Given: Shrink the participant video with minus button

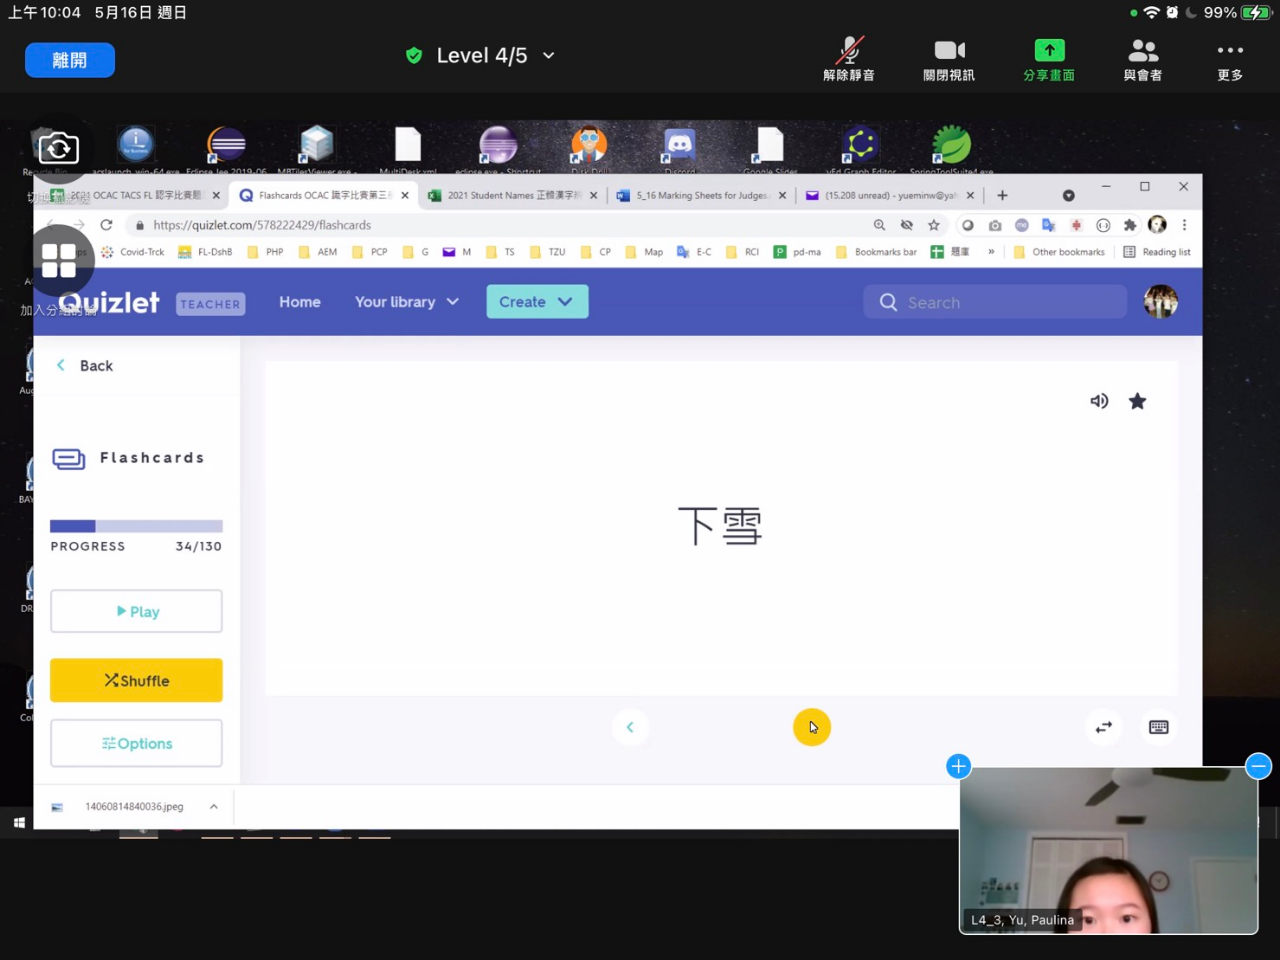Looking at the screenshot, I should [1258, 766].
